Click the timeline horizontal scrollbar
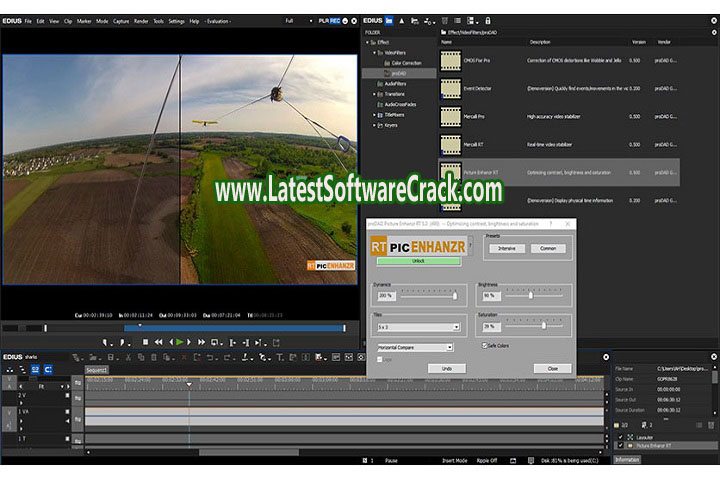The width and height of the screenshot is (720, 480). [x=249, y=452]
